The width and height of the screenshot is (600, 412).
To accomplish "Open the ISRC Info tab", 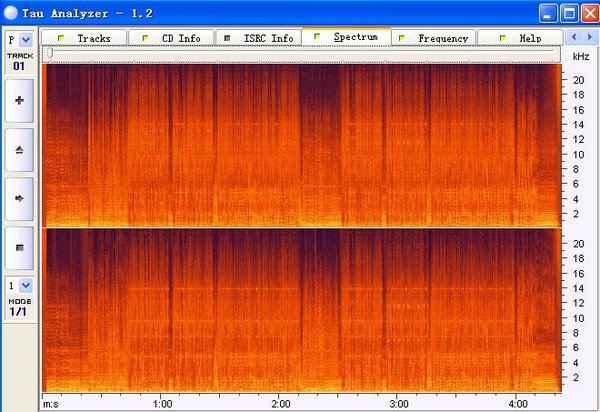I will pyautogui.click(x=259, y=38).
